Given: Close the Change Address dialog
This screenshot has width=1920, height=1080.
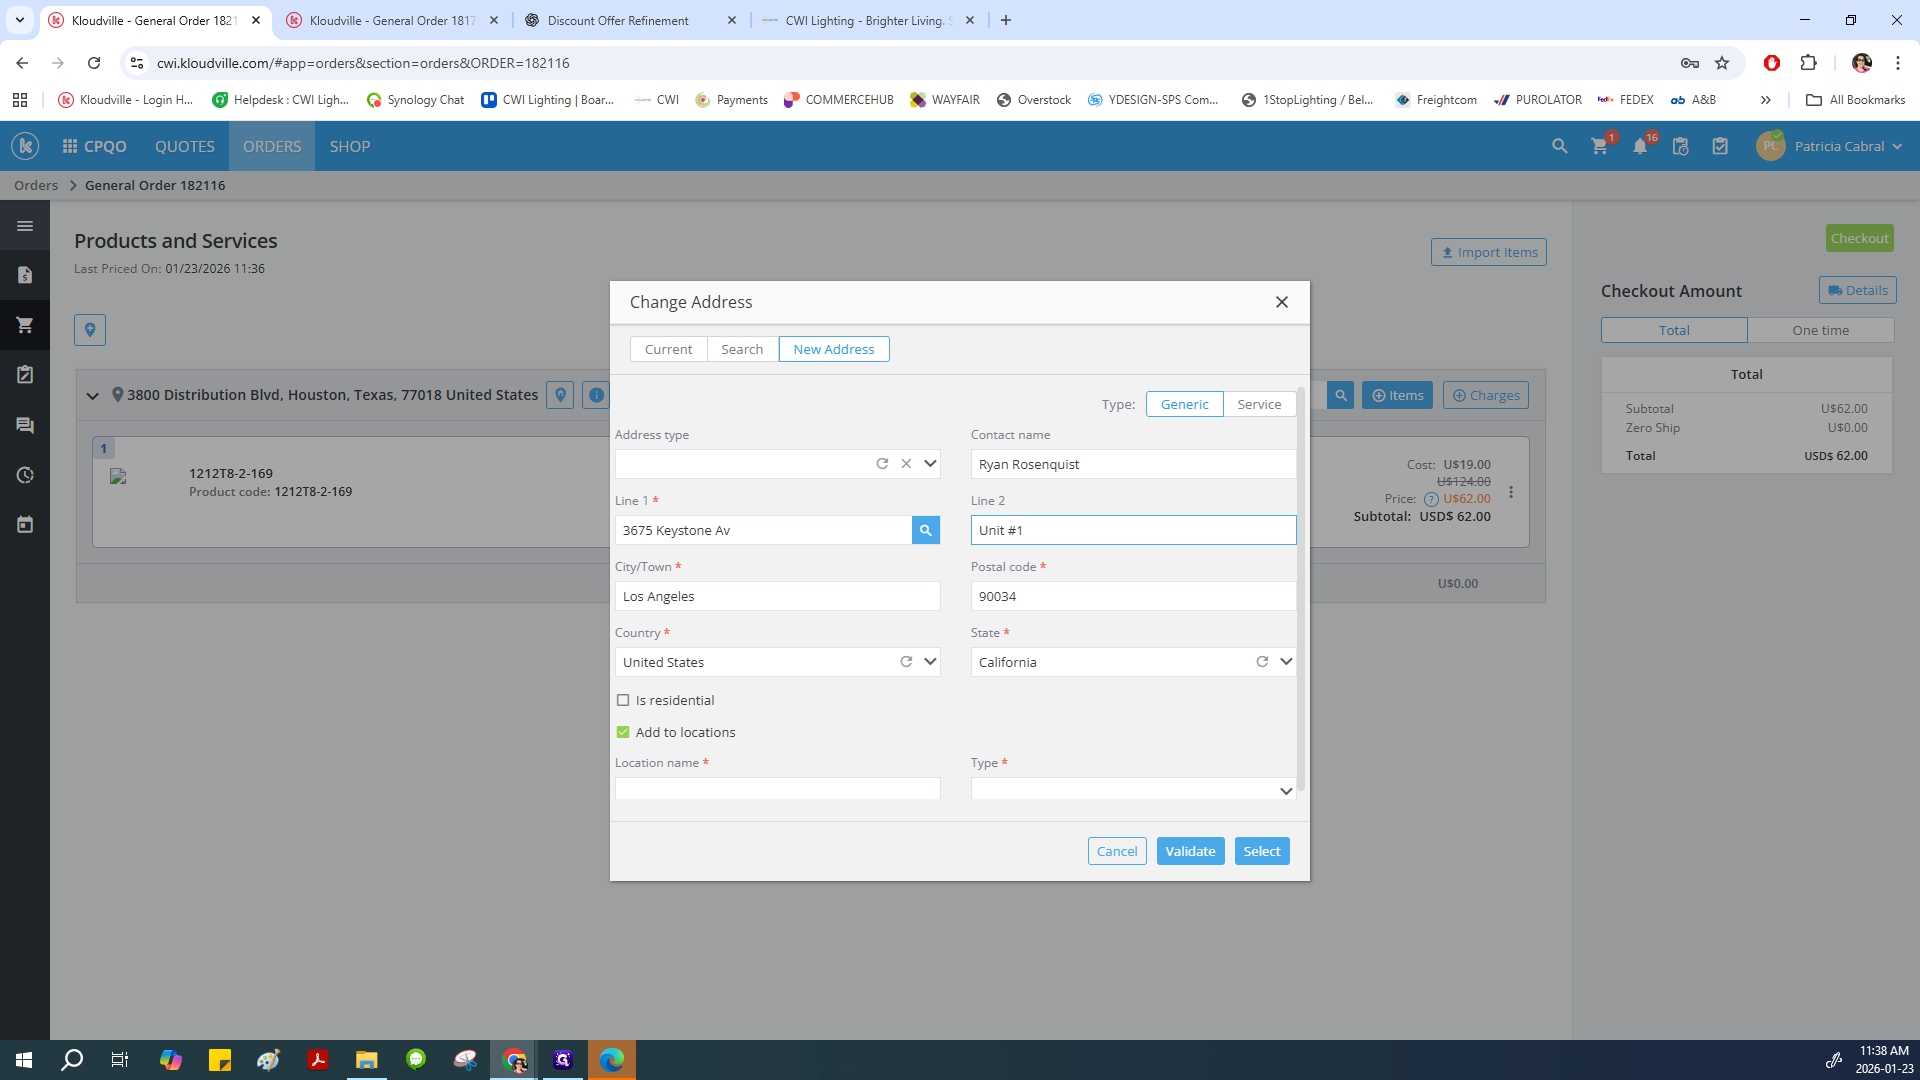Looking at the screenshot, I should [1281, 302].
